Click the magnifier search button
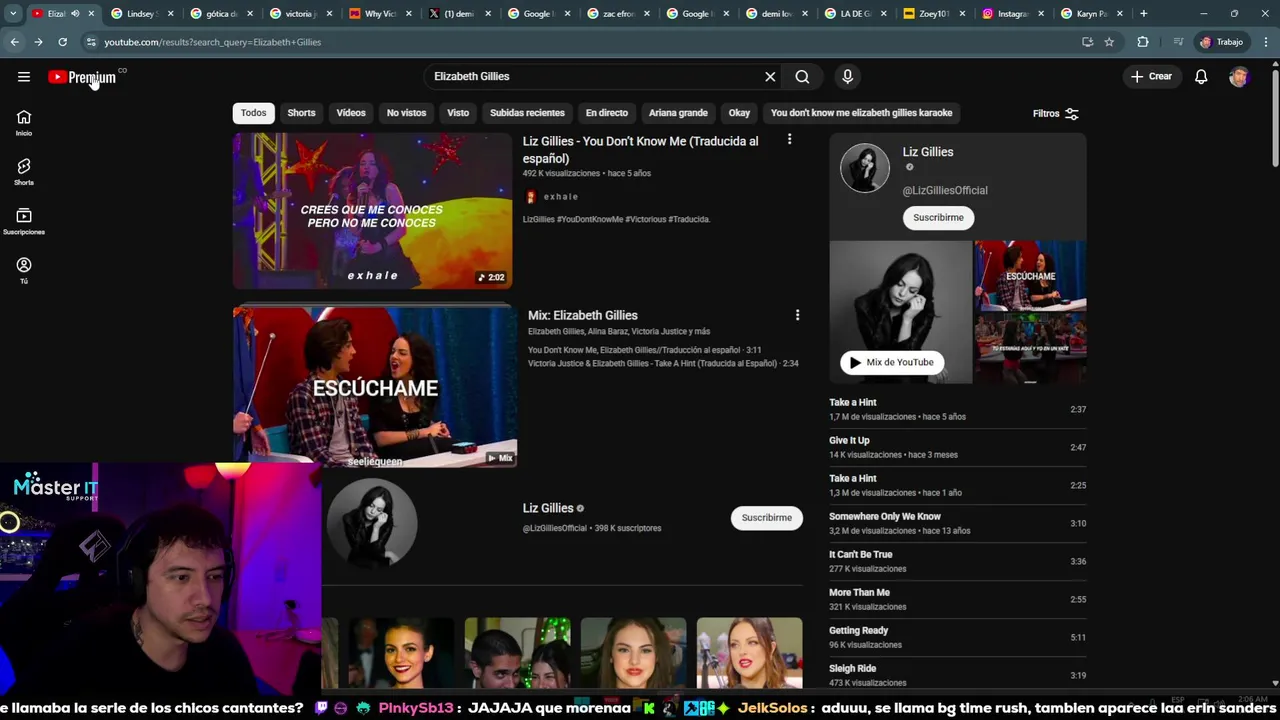 pyautogui.click(x=802, y=77)
